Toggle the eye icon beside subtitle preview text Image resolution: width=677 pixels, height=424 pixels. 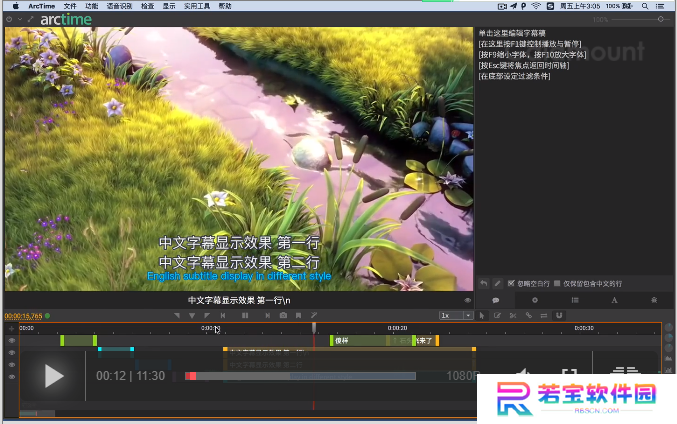point(467,300)
